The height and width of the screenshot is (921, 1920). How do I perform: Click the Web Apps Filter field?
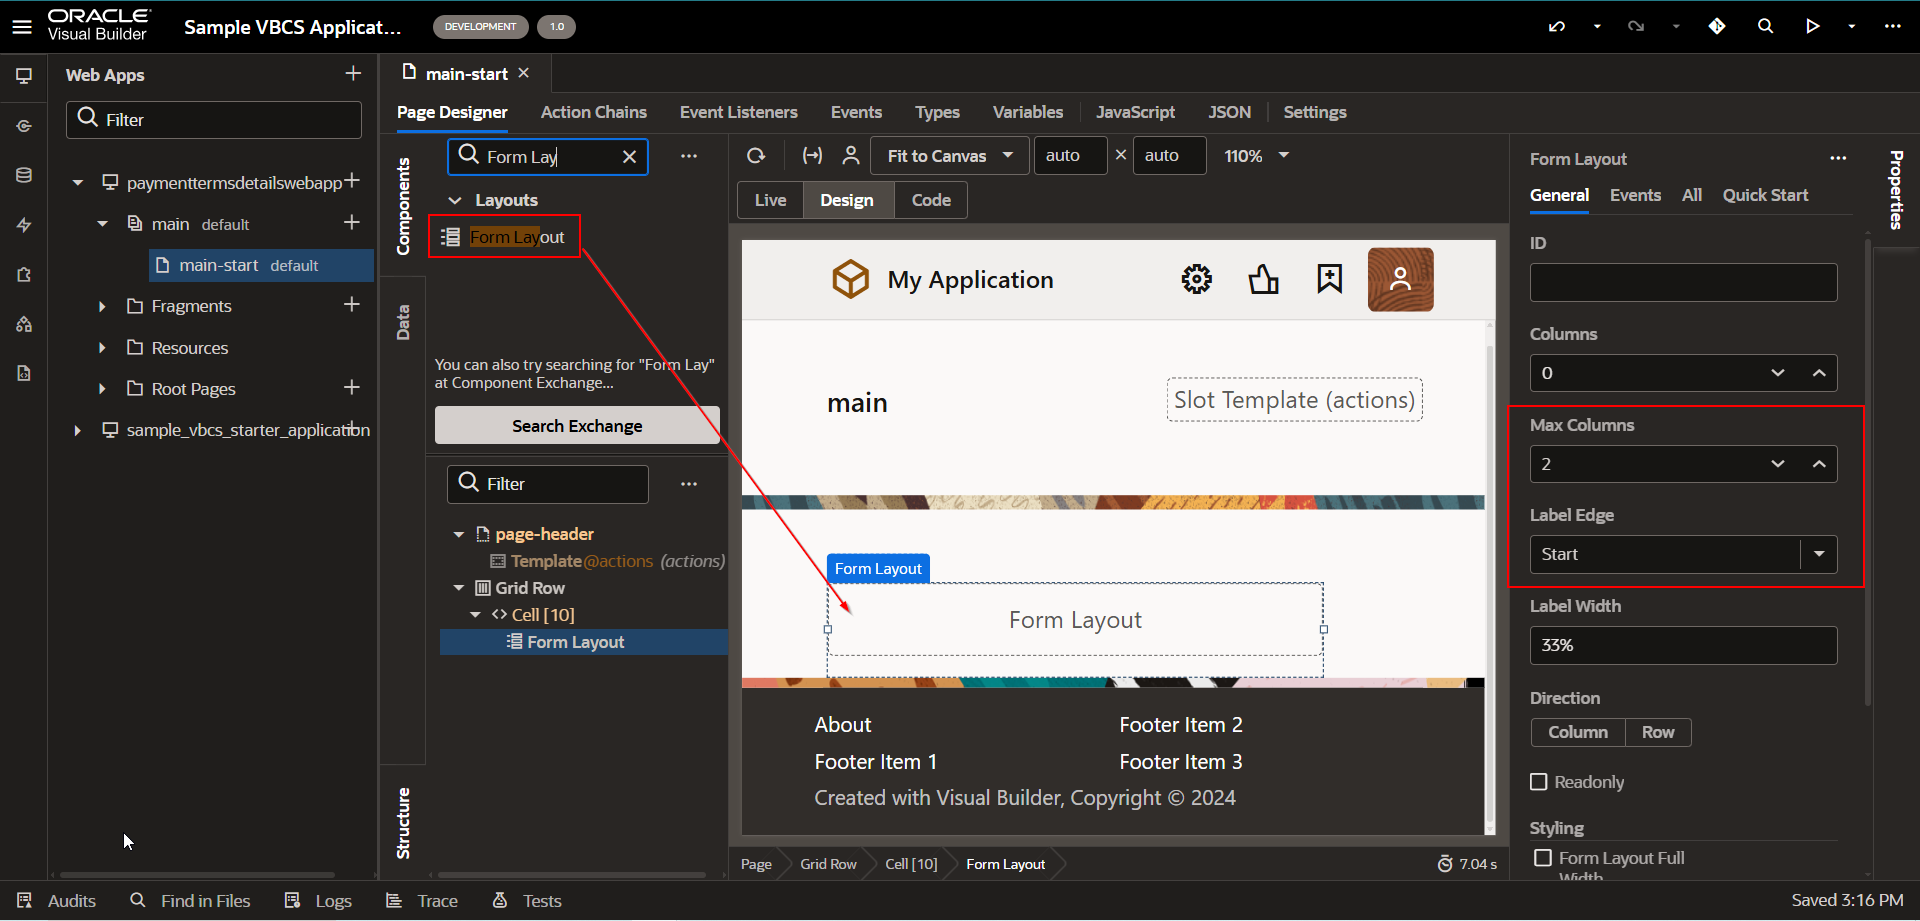tap(214, 120)
